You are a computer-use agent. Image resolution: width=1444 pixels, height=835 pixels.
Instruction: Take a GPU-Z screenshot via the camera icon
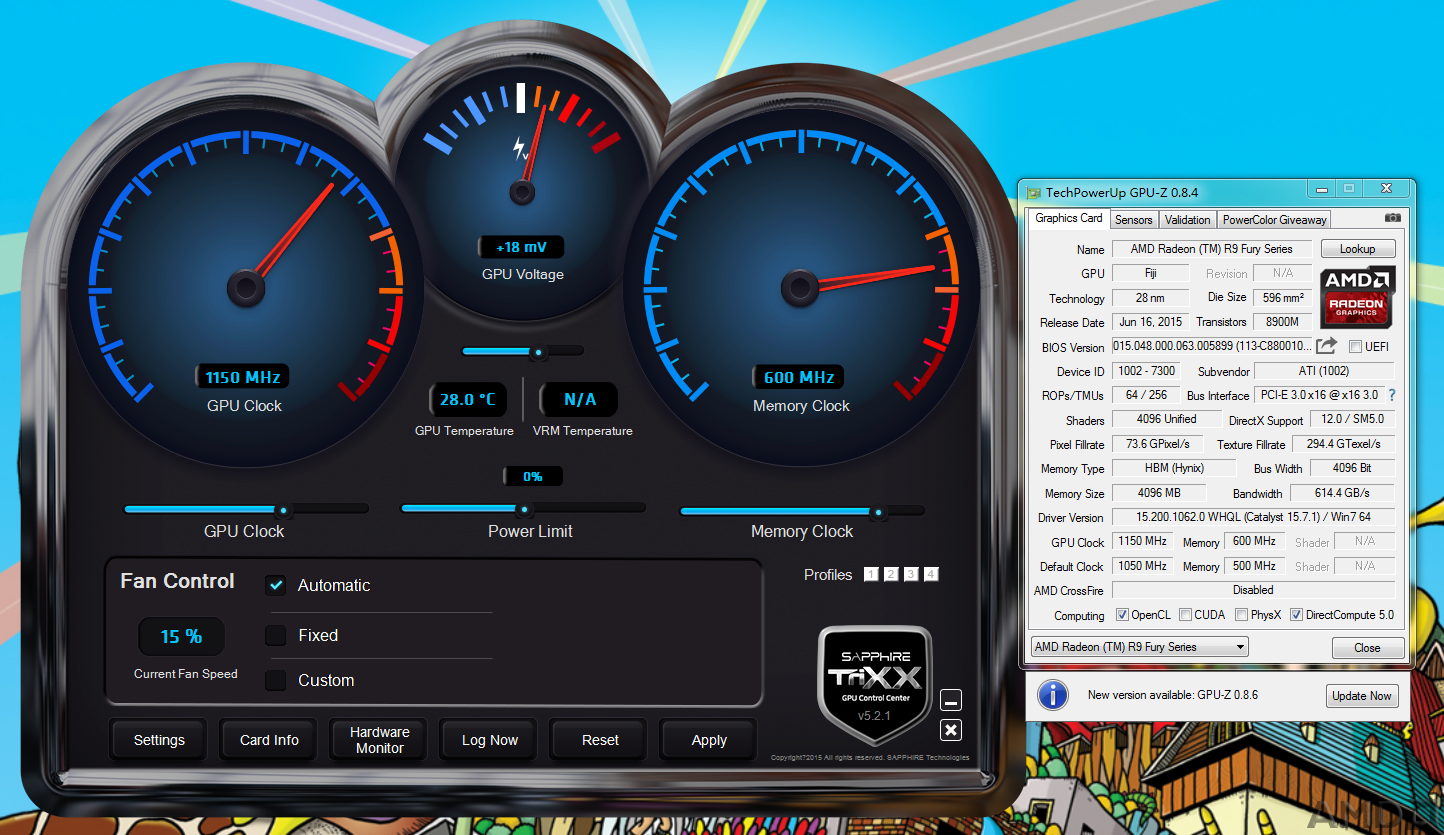click(1392, 218)
